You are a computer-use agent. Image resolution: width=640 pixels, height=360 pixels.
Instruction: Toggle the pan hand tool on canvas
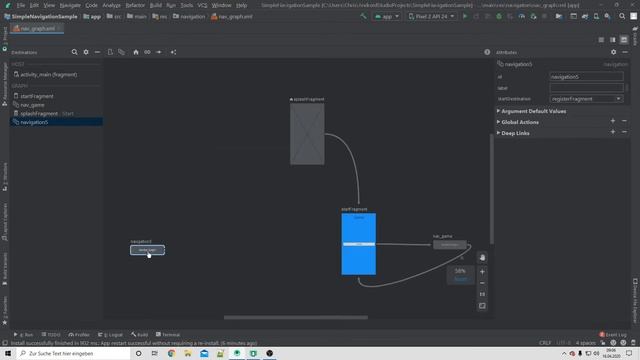click(x=482, y=258)
